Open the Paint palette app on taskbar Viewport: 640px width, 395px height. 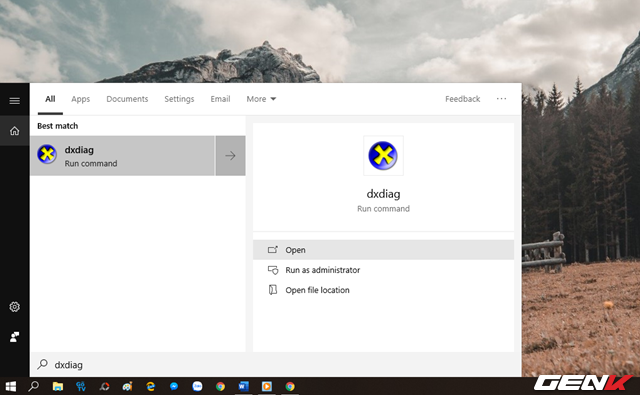tap(127, 386)
